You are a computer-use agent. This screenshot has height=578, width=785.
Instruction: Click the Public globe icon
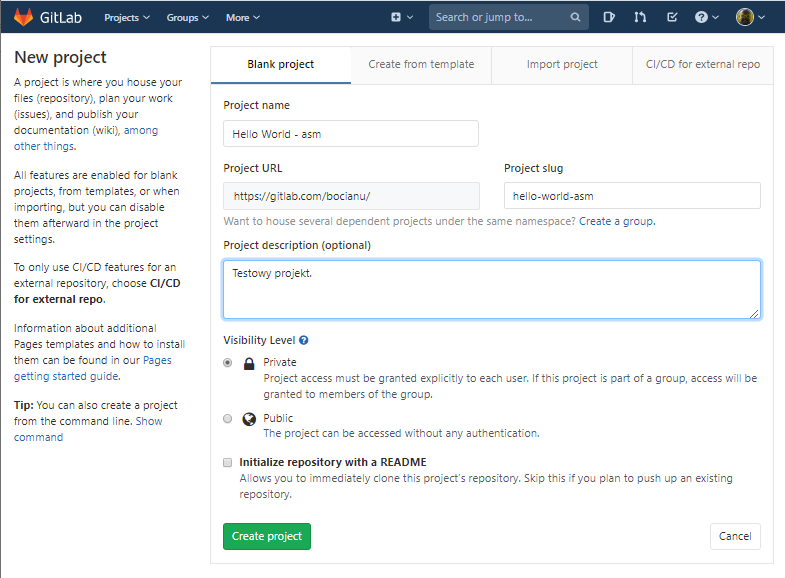click(249, 419)
